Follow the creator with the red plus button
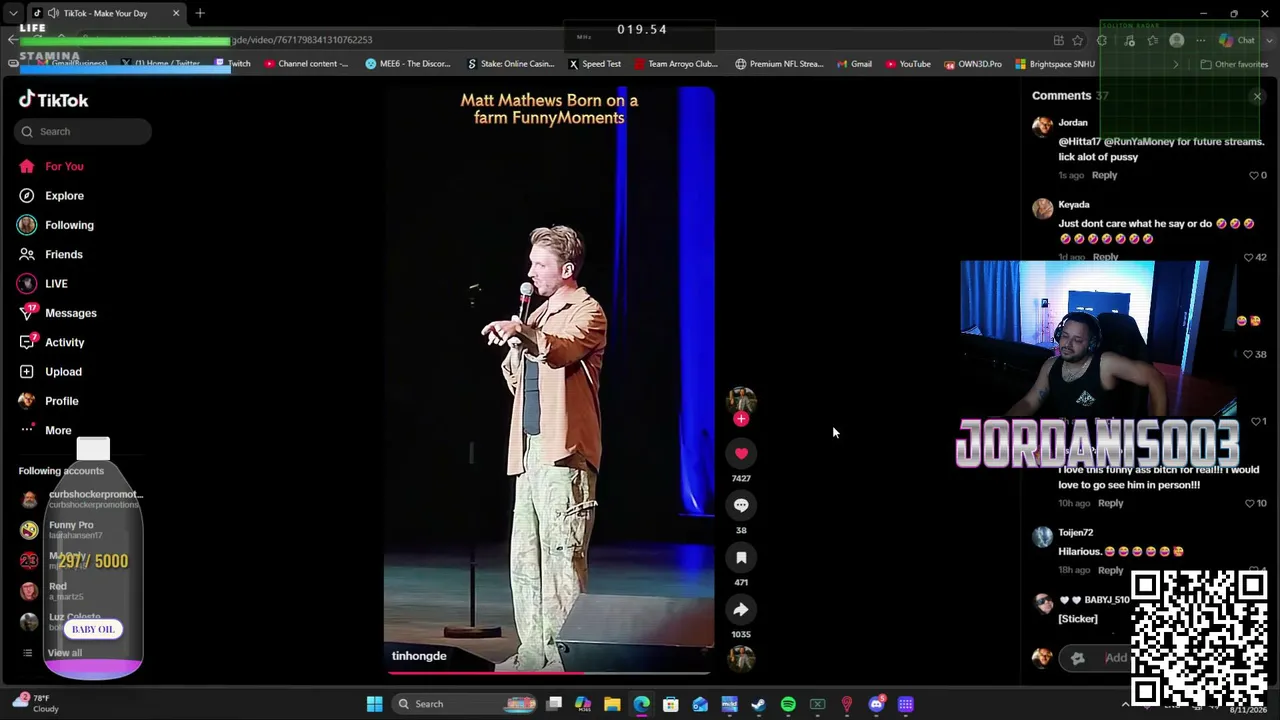The height and width of the screenshot is (720, 1280). point(741,419)
